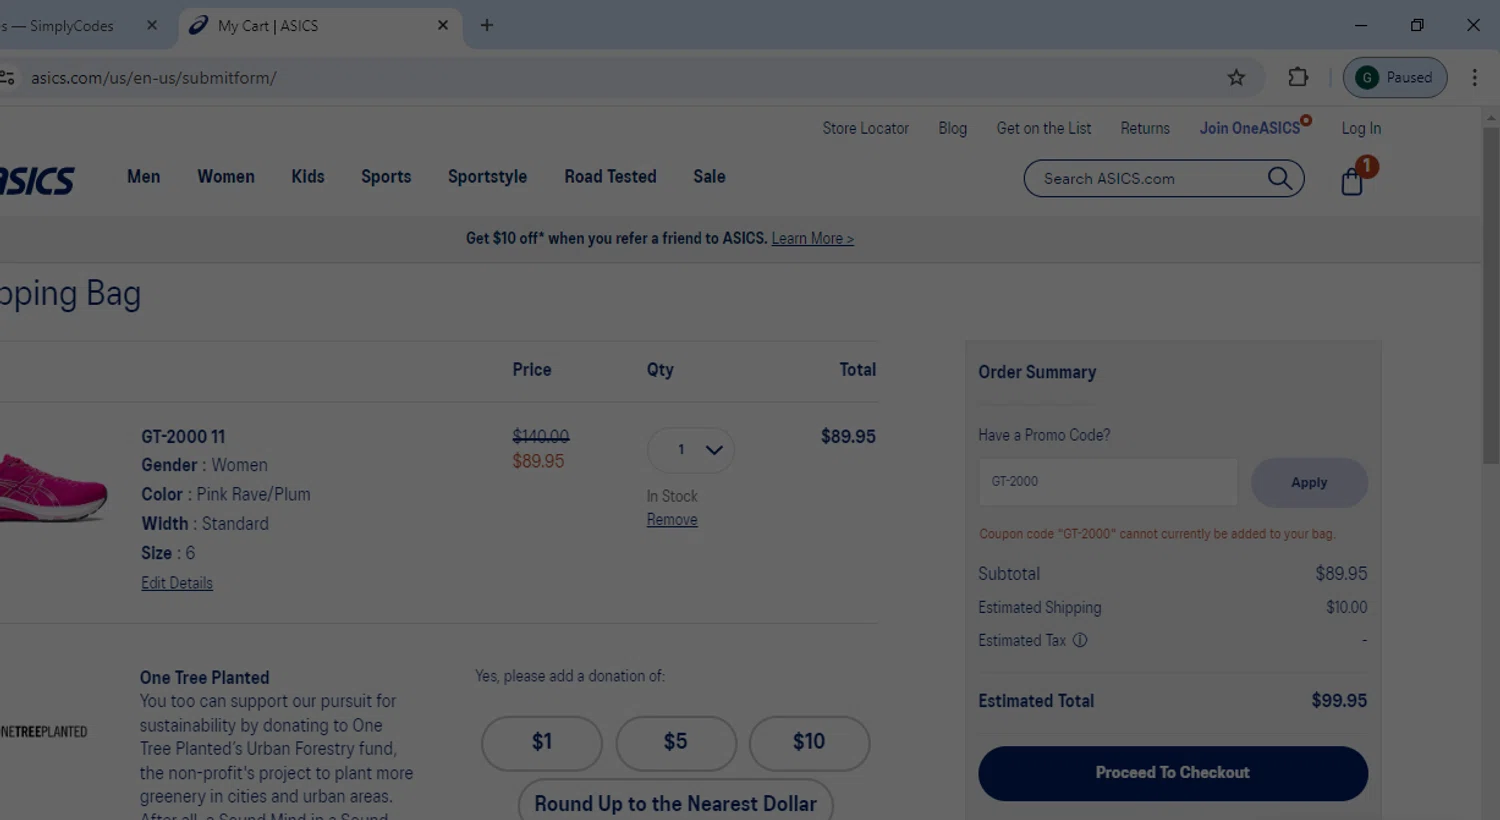This screenshot has width=1500, height=820.
Task: Open a new browser tab
Action: pyautogui.click(x=487, y=25)
